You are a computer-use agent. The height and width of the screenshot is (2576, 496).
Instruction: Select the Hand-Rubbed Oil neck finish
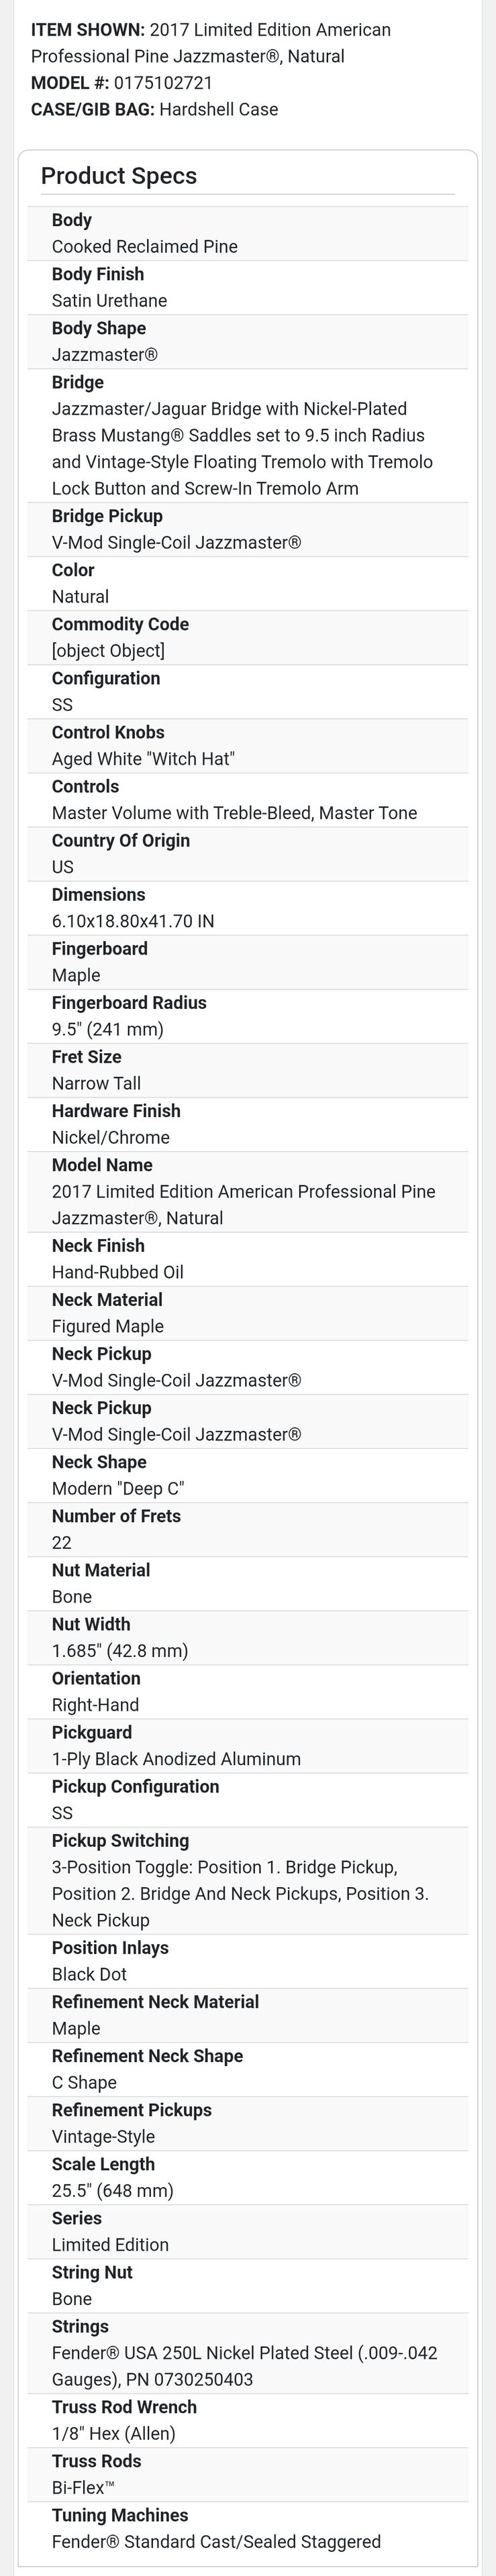point(118,1272)
